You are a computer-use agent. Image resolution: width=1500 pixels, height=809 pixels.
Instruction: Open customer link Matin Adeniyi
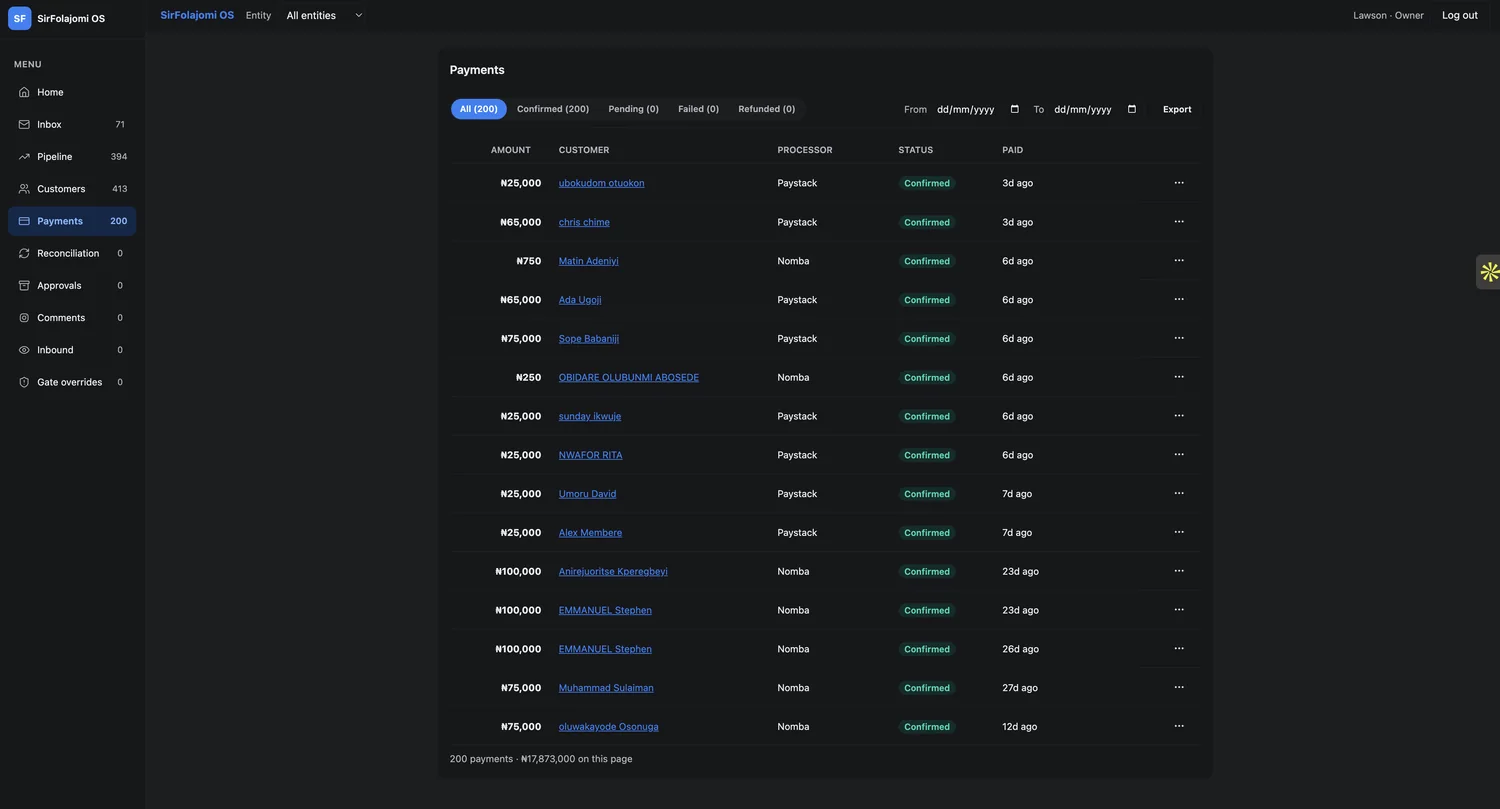(x=588, y=261)
